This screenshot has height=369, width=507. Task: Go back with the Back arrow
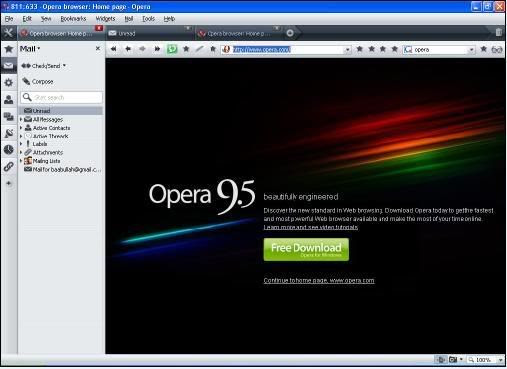coord(128,49)
